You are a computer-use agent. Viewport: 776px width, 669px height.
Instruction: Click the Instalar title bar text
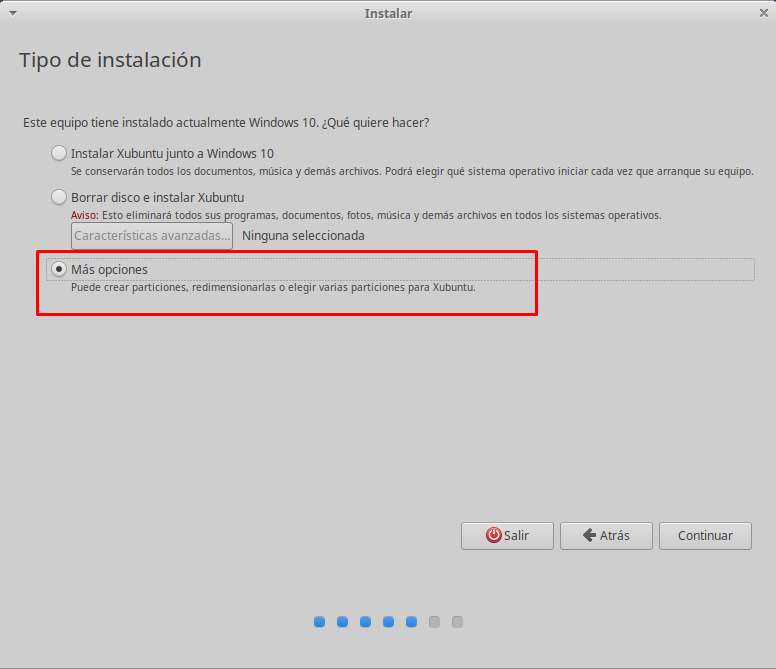coord(388,13)
